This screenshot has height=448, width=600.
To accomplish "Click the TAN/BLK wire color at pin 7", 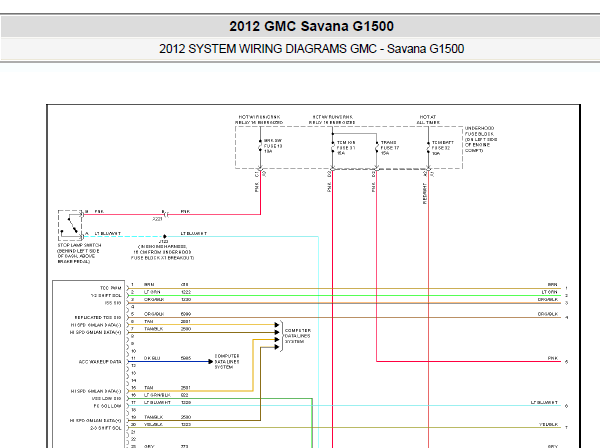I will (153, 329).
